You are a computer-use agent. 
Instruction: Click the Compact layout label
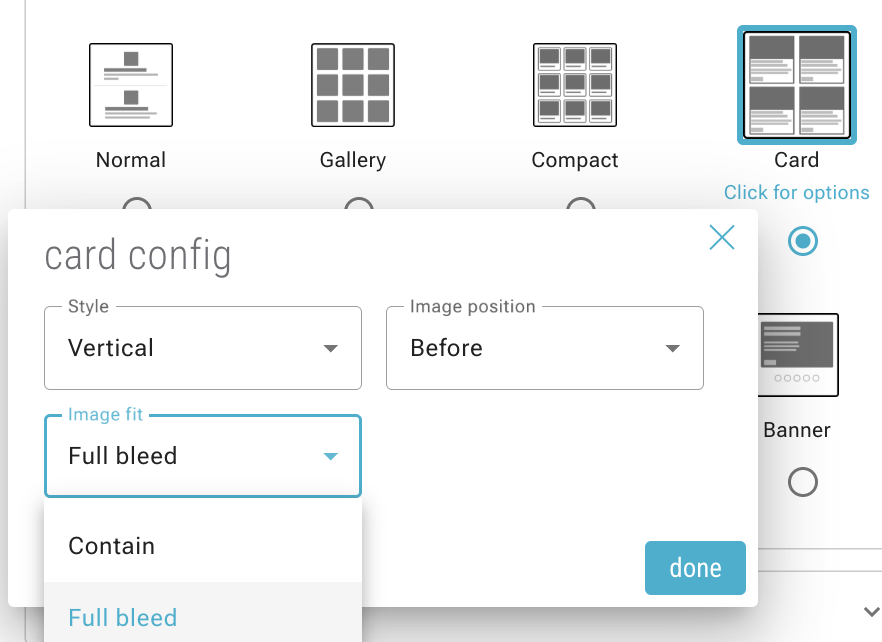pos(575,160)
